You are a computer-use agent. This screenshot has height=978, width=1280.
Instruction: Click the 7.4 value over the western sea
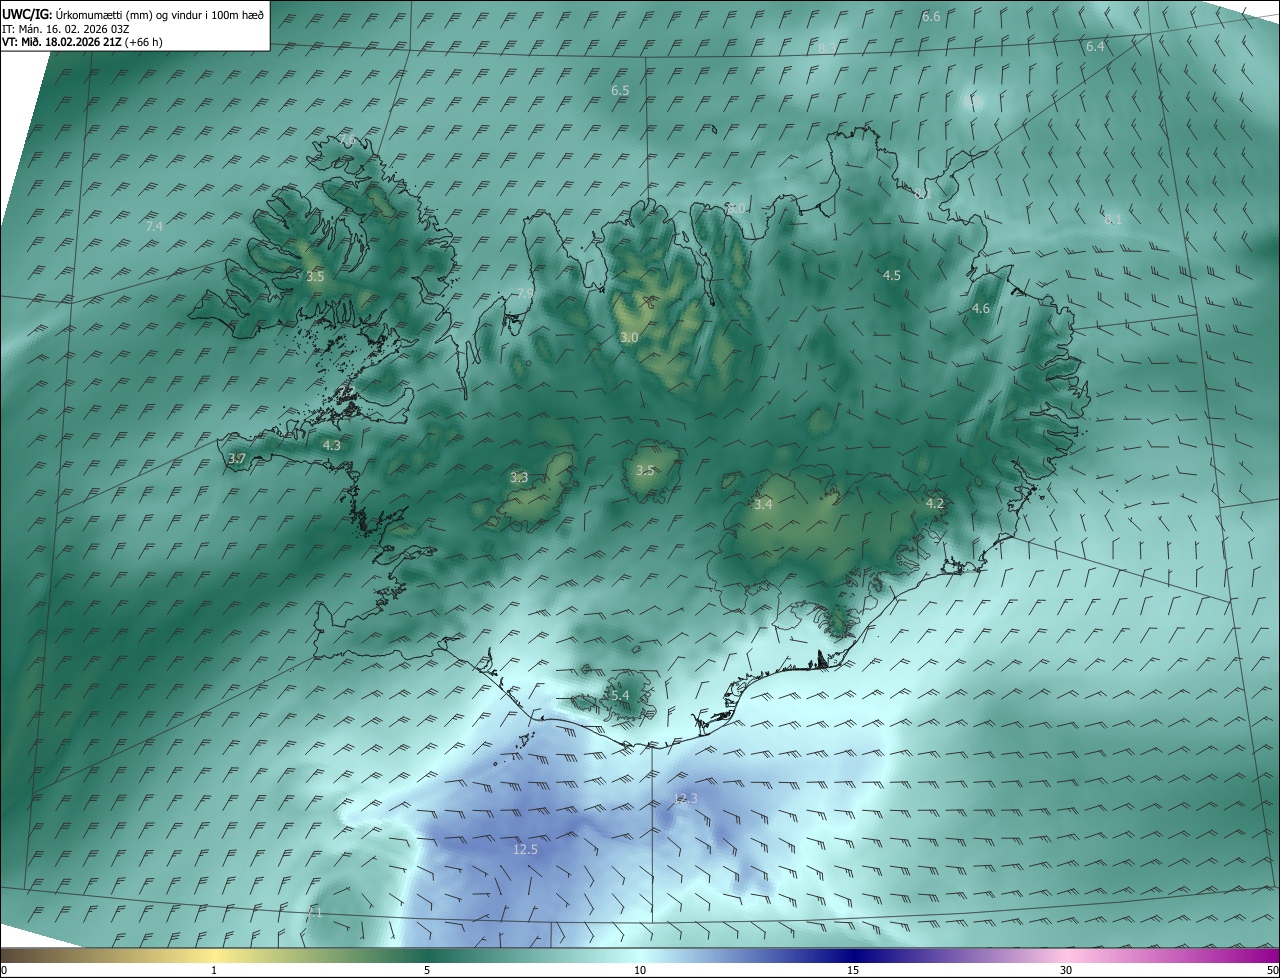pos(154,227)
